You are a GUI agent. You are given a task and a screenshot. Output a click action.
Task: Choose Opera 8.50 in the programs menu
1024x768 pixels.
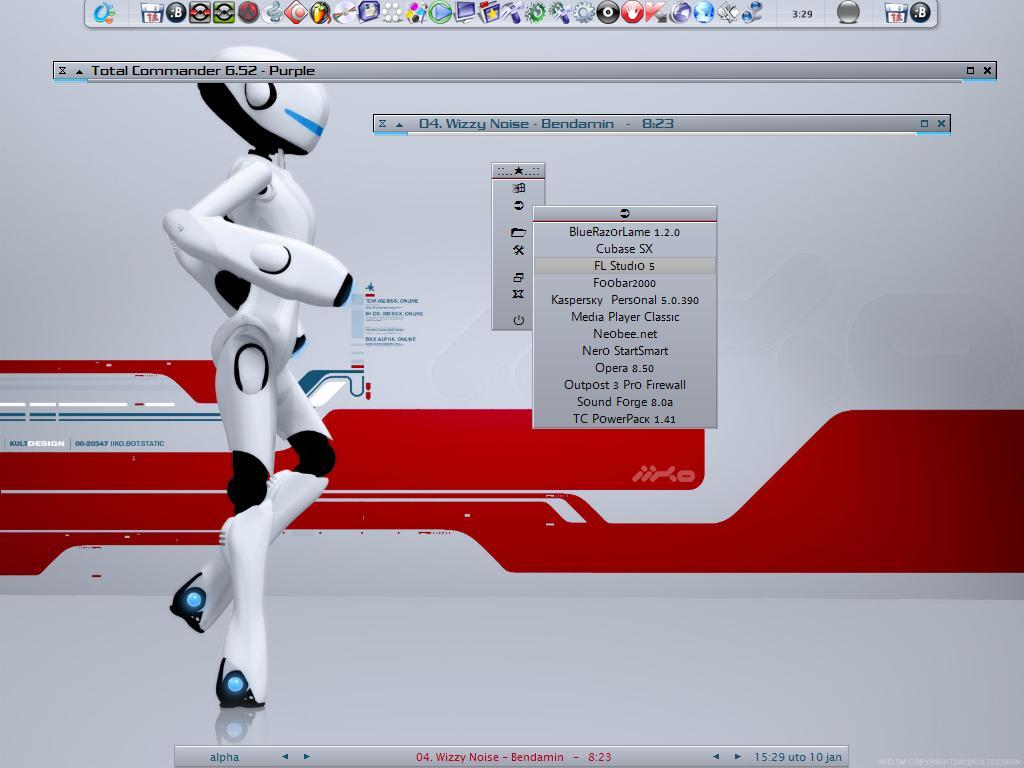[624, 368]
